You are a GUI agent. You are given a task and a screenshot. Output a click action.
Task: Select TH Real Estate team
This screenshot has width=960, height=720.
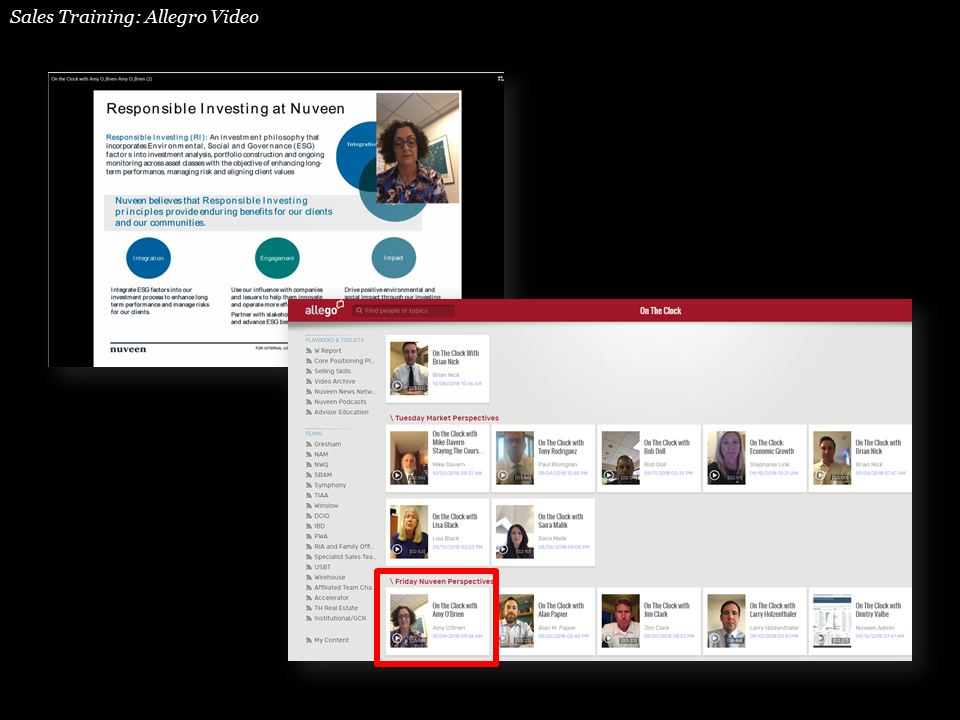coord(336,608)
